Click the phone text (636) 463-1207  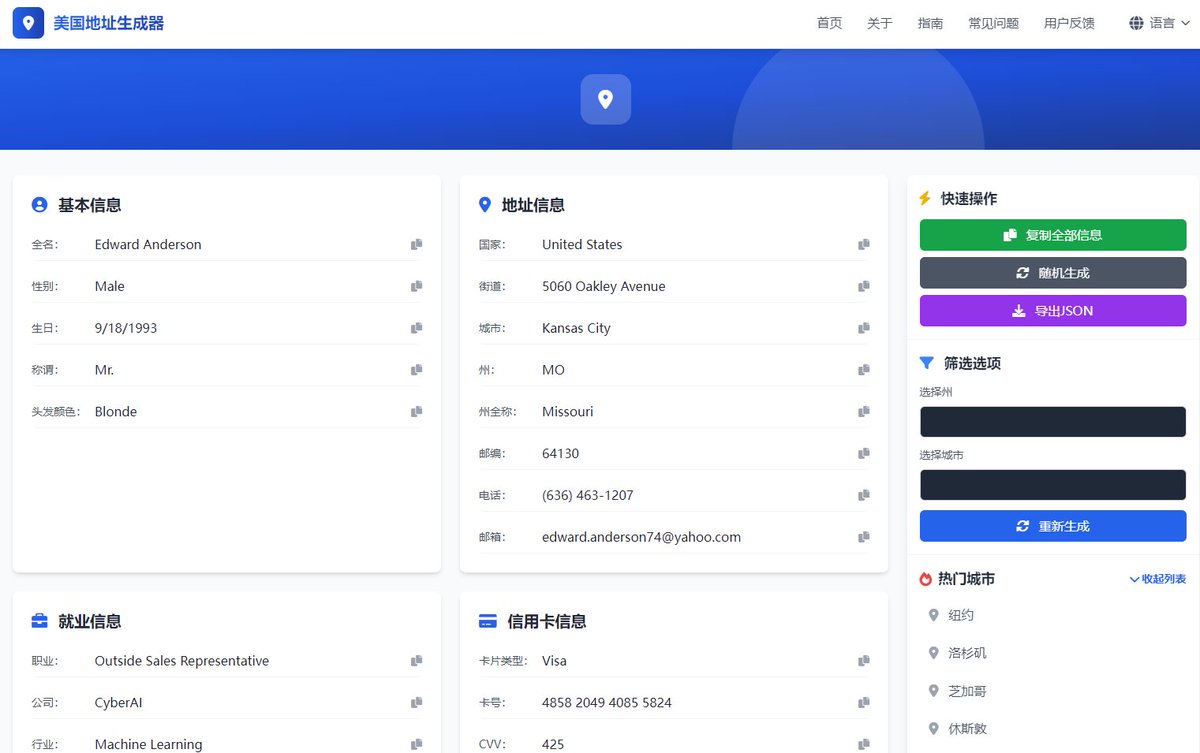[x=588, y=496]
